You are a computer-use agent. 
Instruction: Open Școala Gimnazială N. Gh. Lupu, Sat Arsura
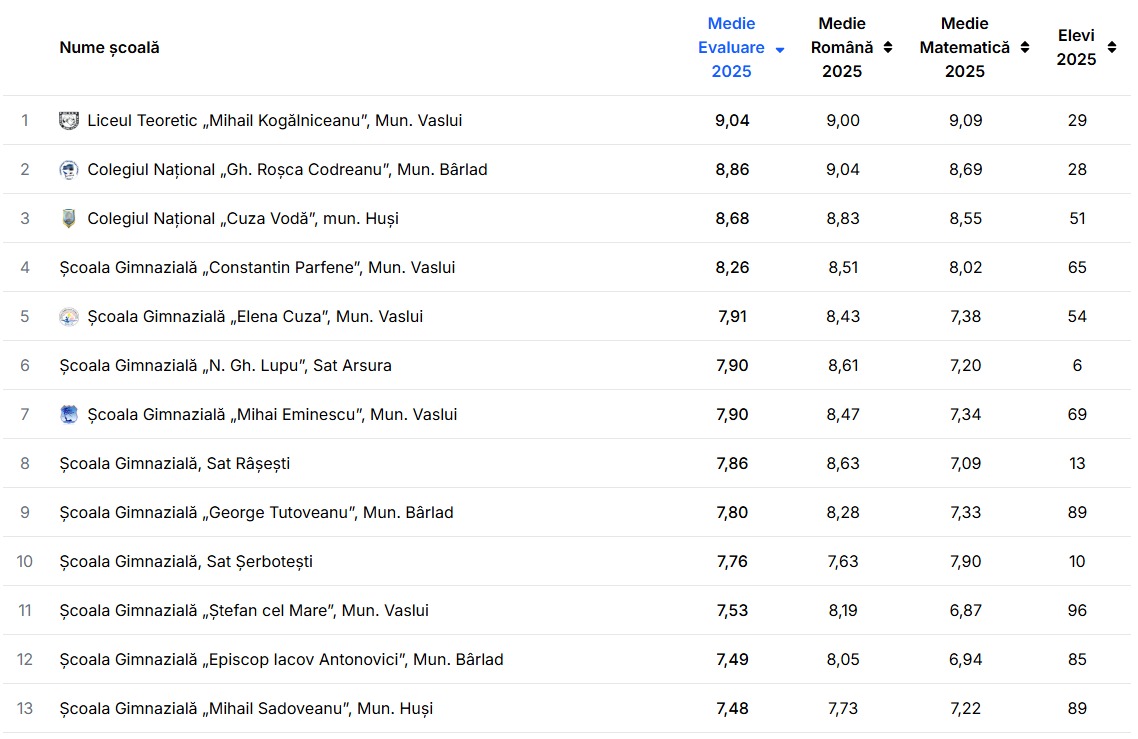click(225, 366)
